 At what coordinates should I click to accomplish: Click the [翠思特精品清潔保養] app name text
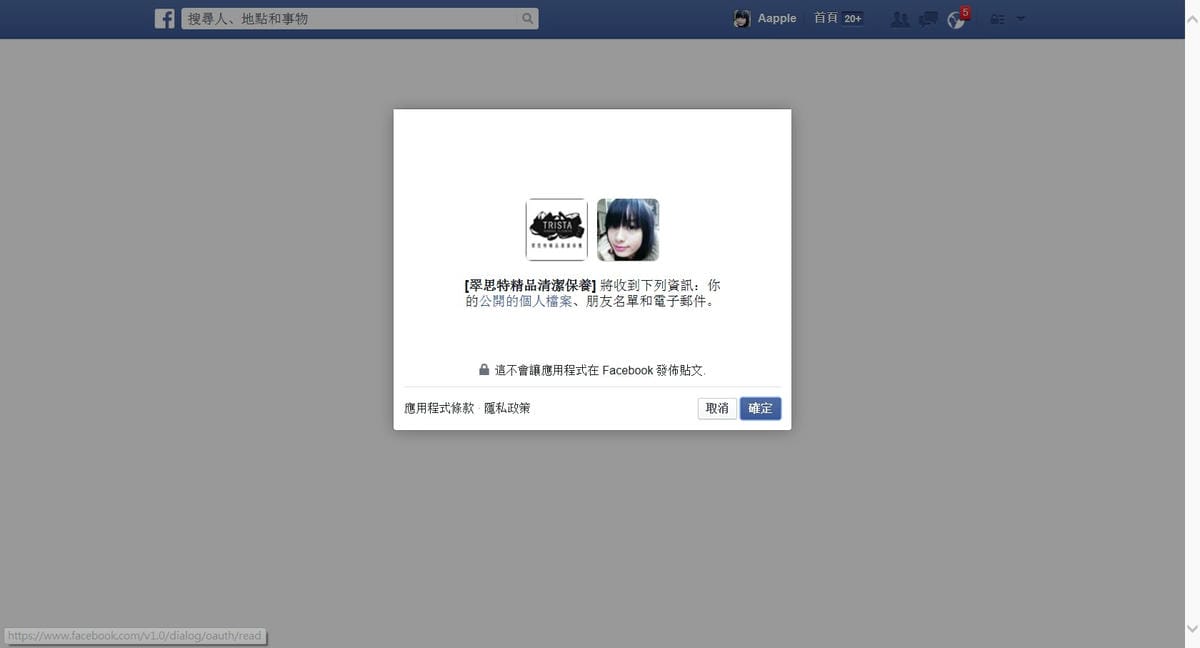pyautogui.click(x=530, y=285)
